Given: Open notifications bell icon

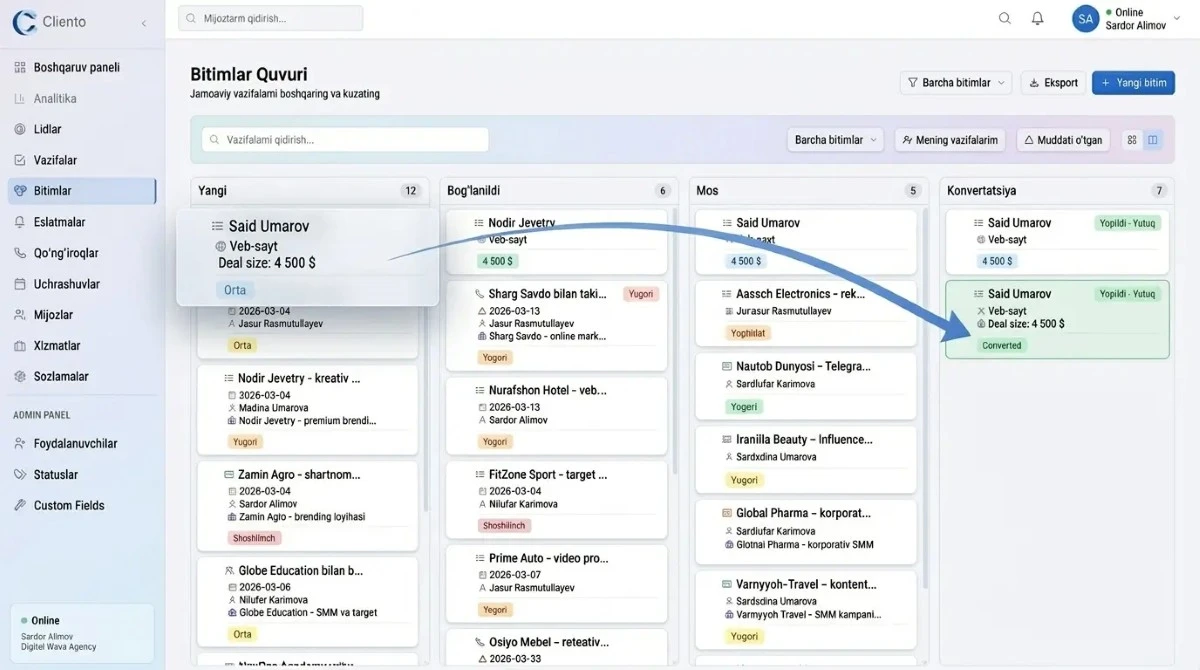Looking at the screenshot, I should tap(1038, 18).
